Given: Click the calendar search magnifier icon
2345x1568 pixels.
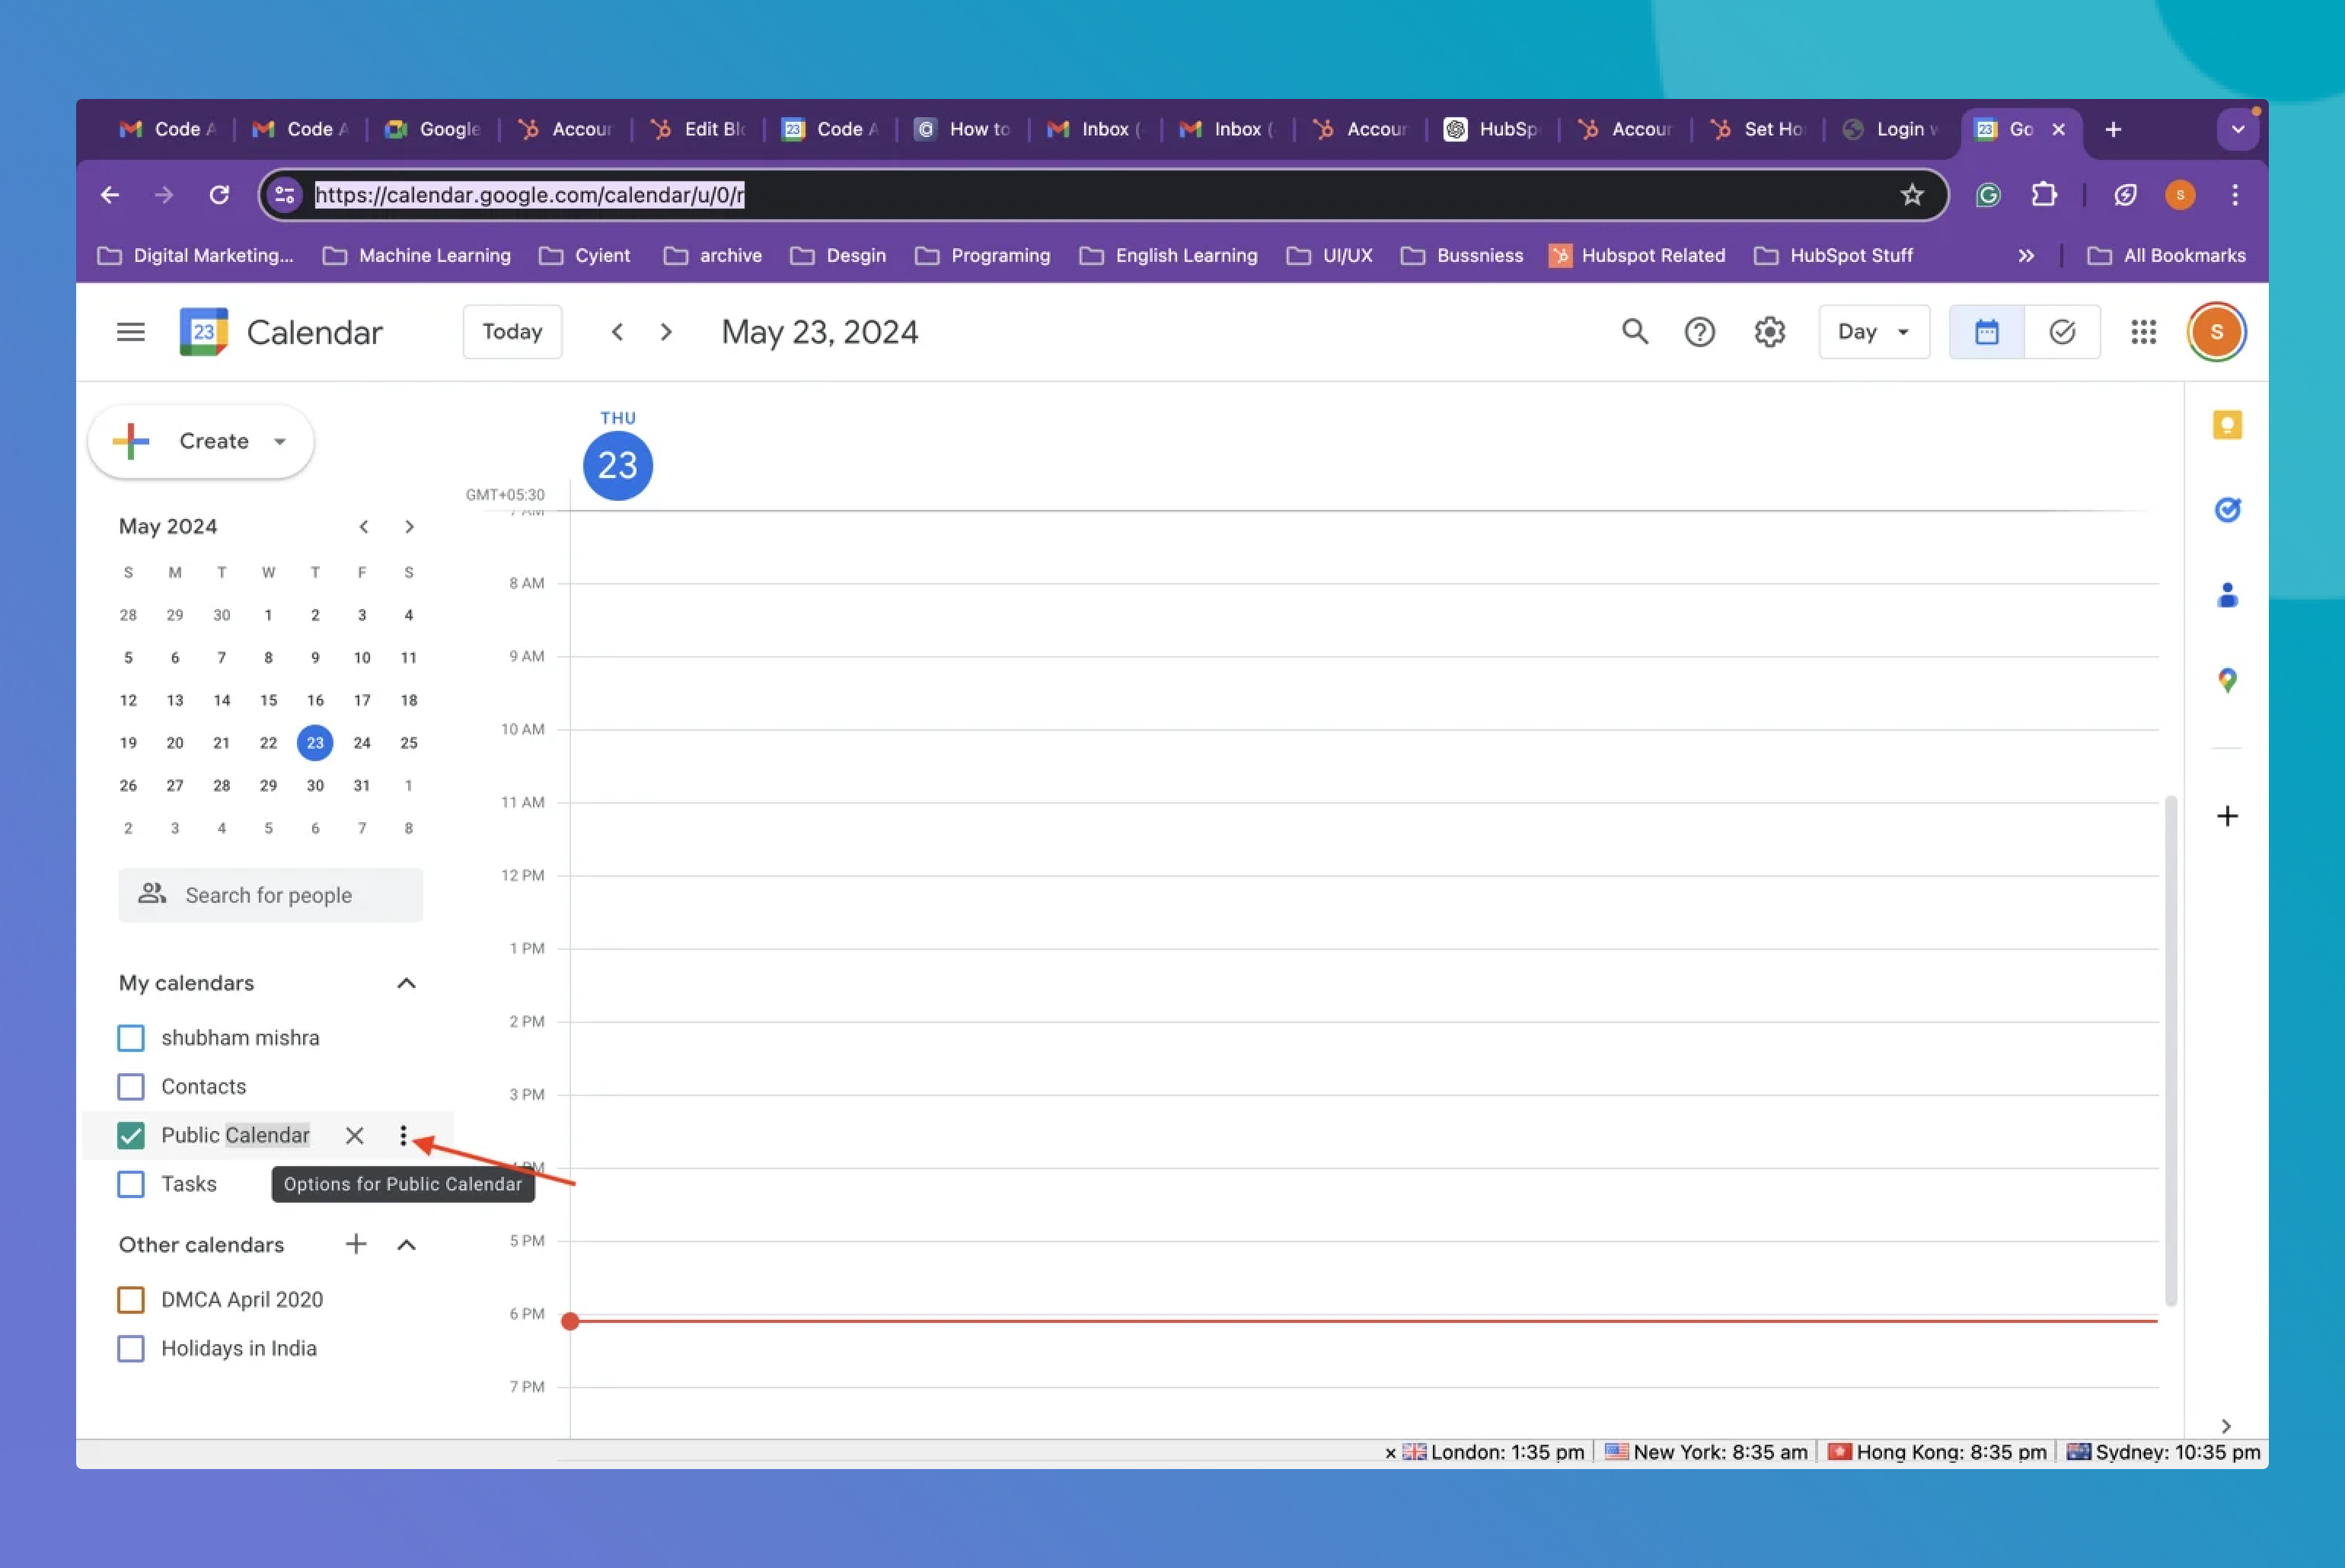Looking at the screenshot, I should pyautogui.click(x=1634, y=332).
